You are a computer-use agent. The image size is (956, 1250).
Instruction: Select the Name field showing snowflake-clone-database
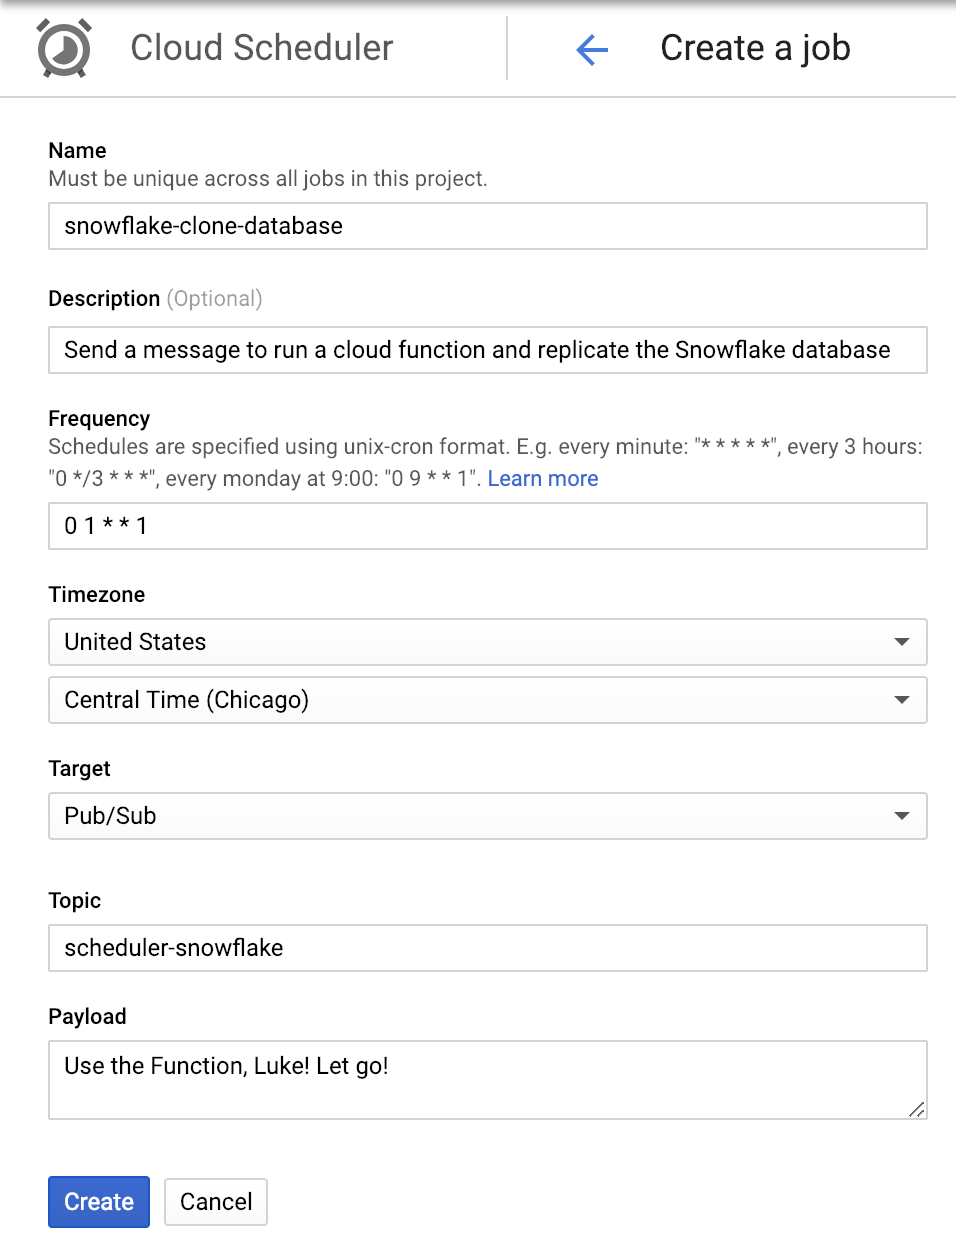pos(487,226)
